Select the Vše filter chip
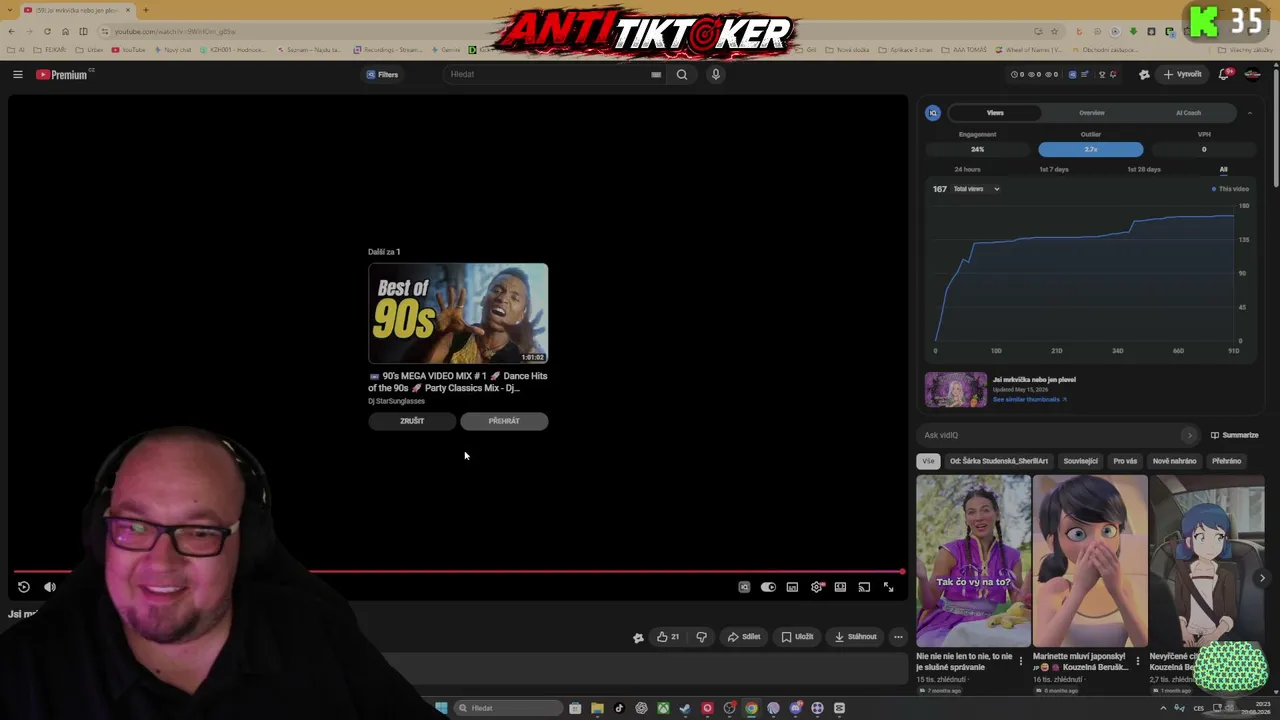This screenshot has width=1280, height=720. 928,461
